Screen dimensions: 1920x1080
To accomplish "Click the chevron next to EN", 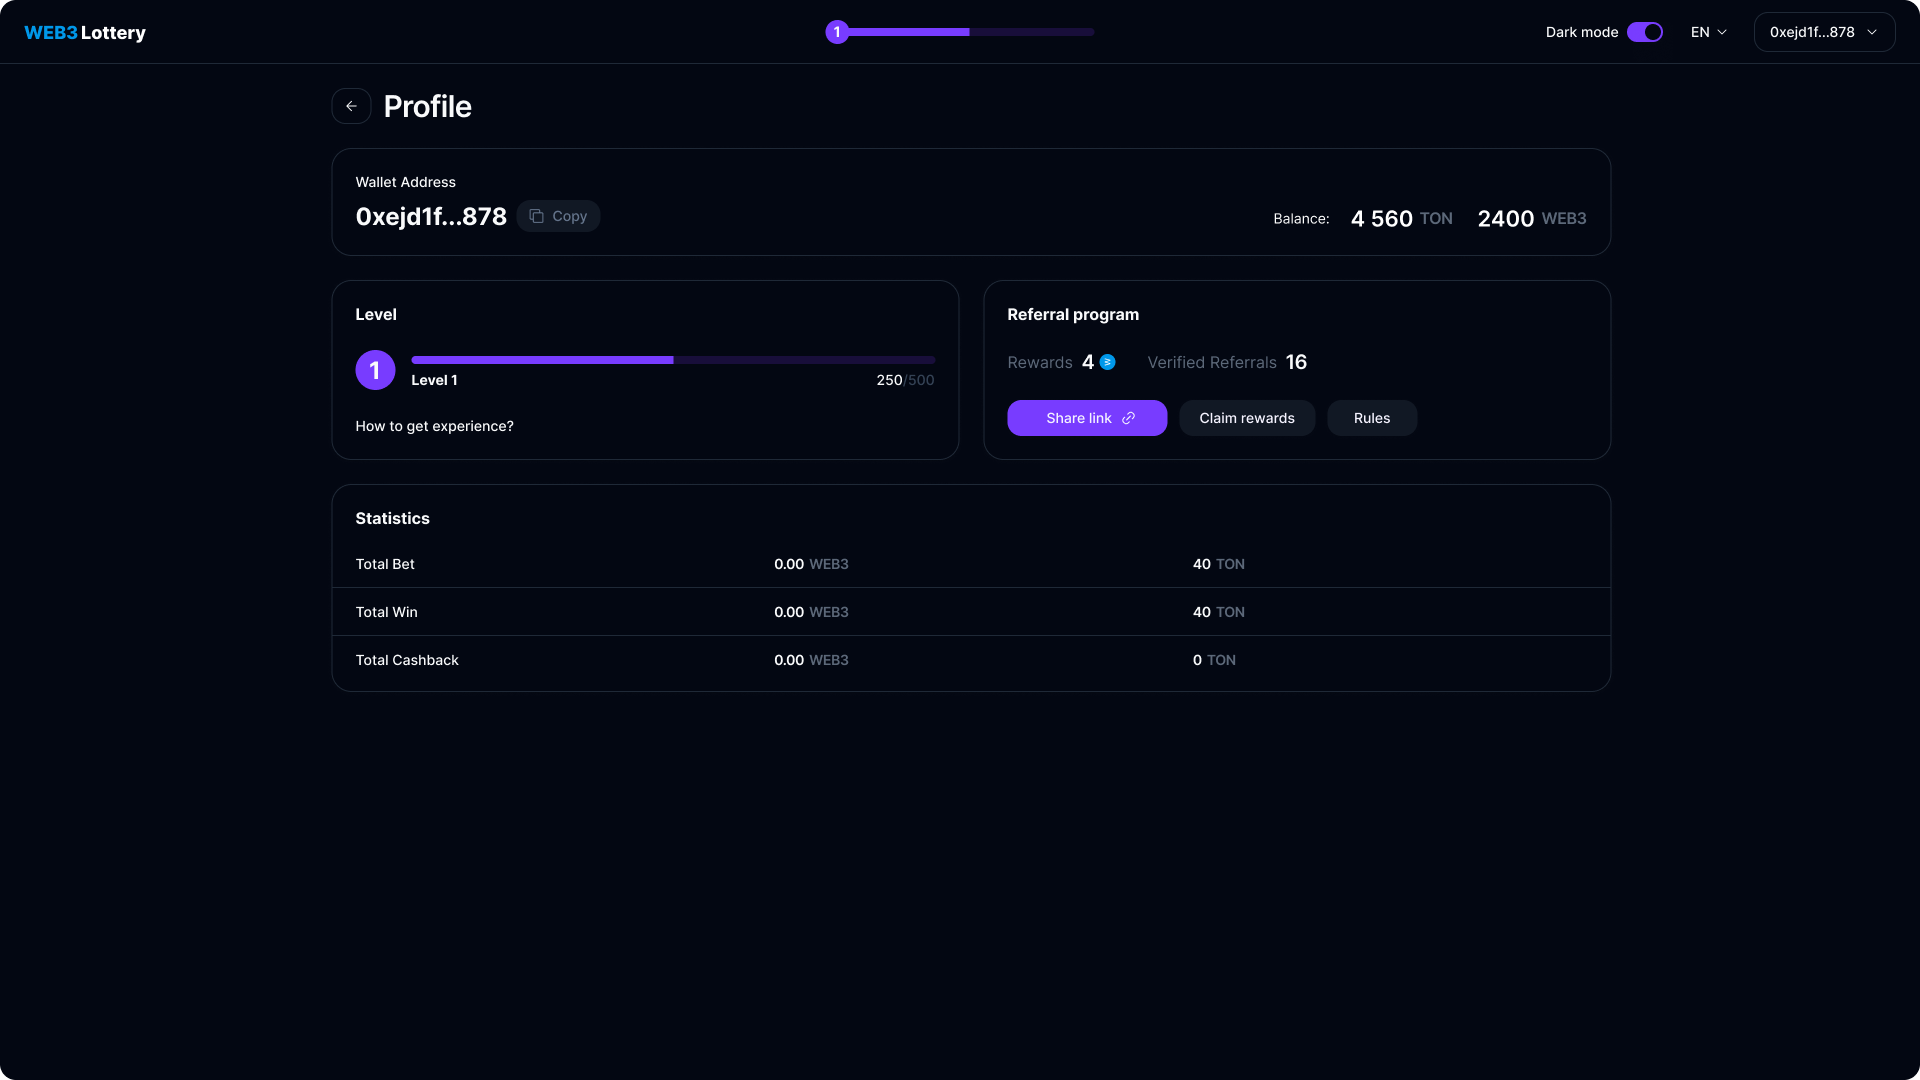I will [1722, 32].
